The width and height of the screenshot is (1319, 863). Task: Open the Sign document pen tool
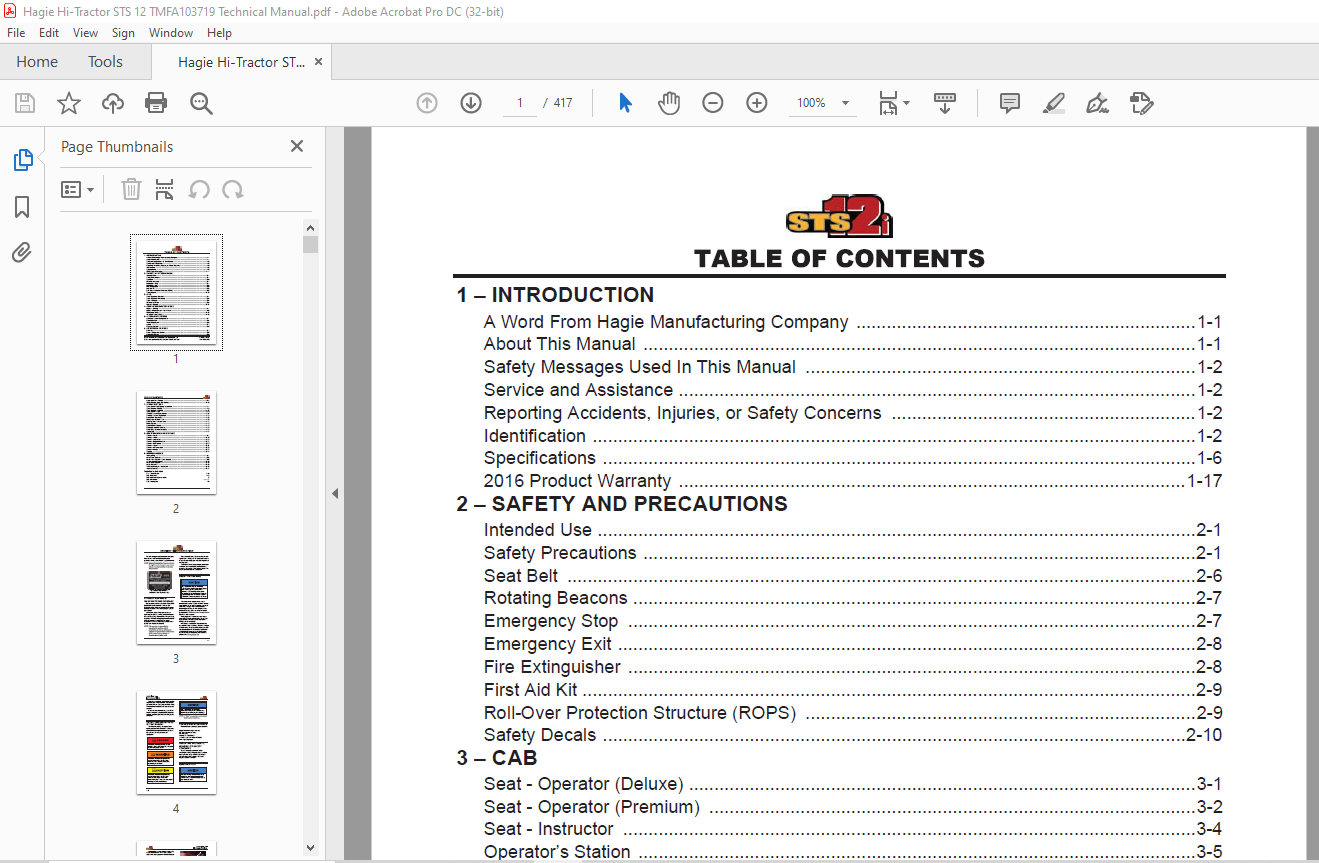(x=1097, y=103)
